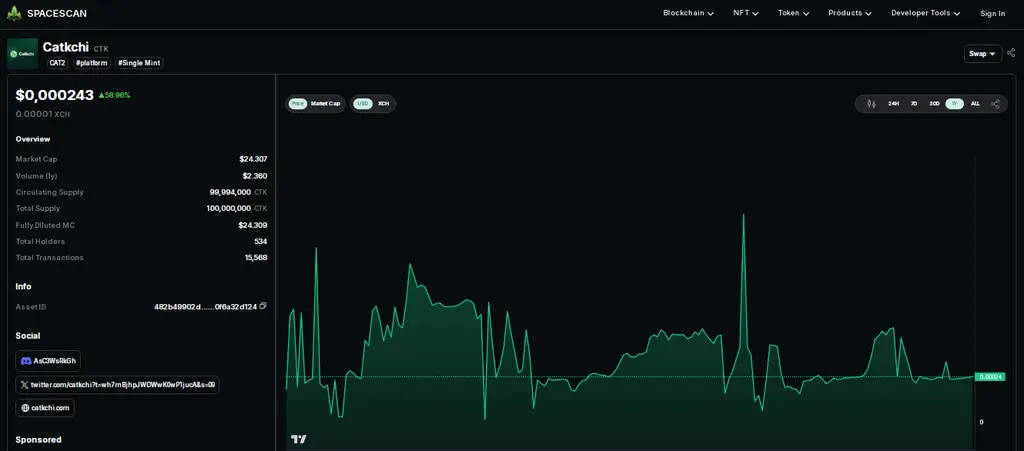Click the Catkchi token title

tap(67, 47)
